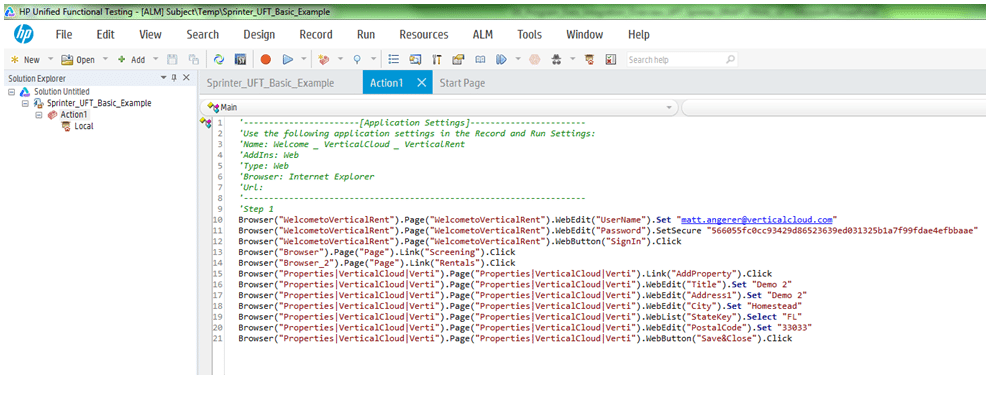Click the pink checkpoint icon in toolbar
The width and height of the screenshot is (986, 394).
coord(325,60)
